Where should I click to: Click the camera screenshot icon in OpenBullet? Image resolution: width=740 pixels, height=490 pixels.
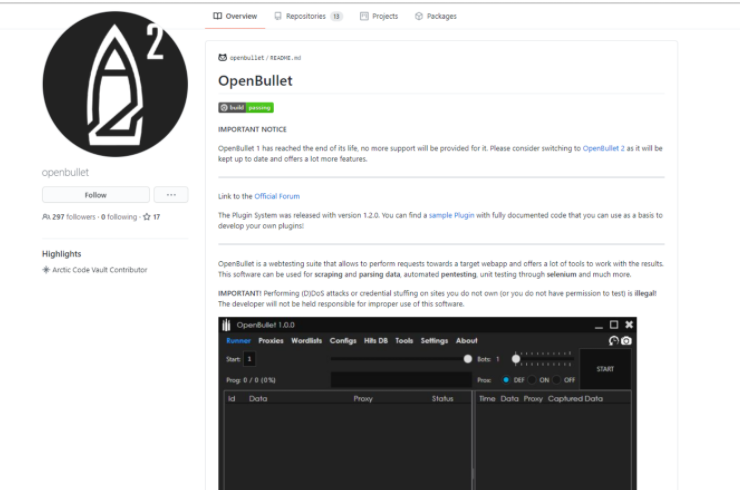[626, 341]
